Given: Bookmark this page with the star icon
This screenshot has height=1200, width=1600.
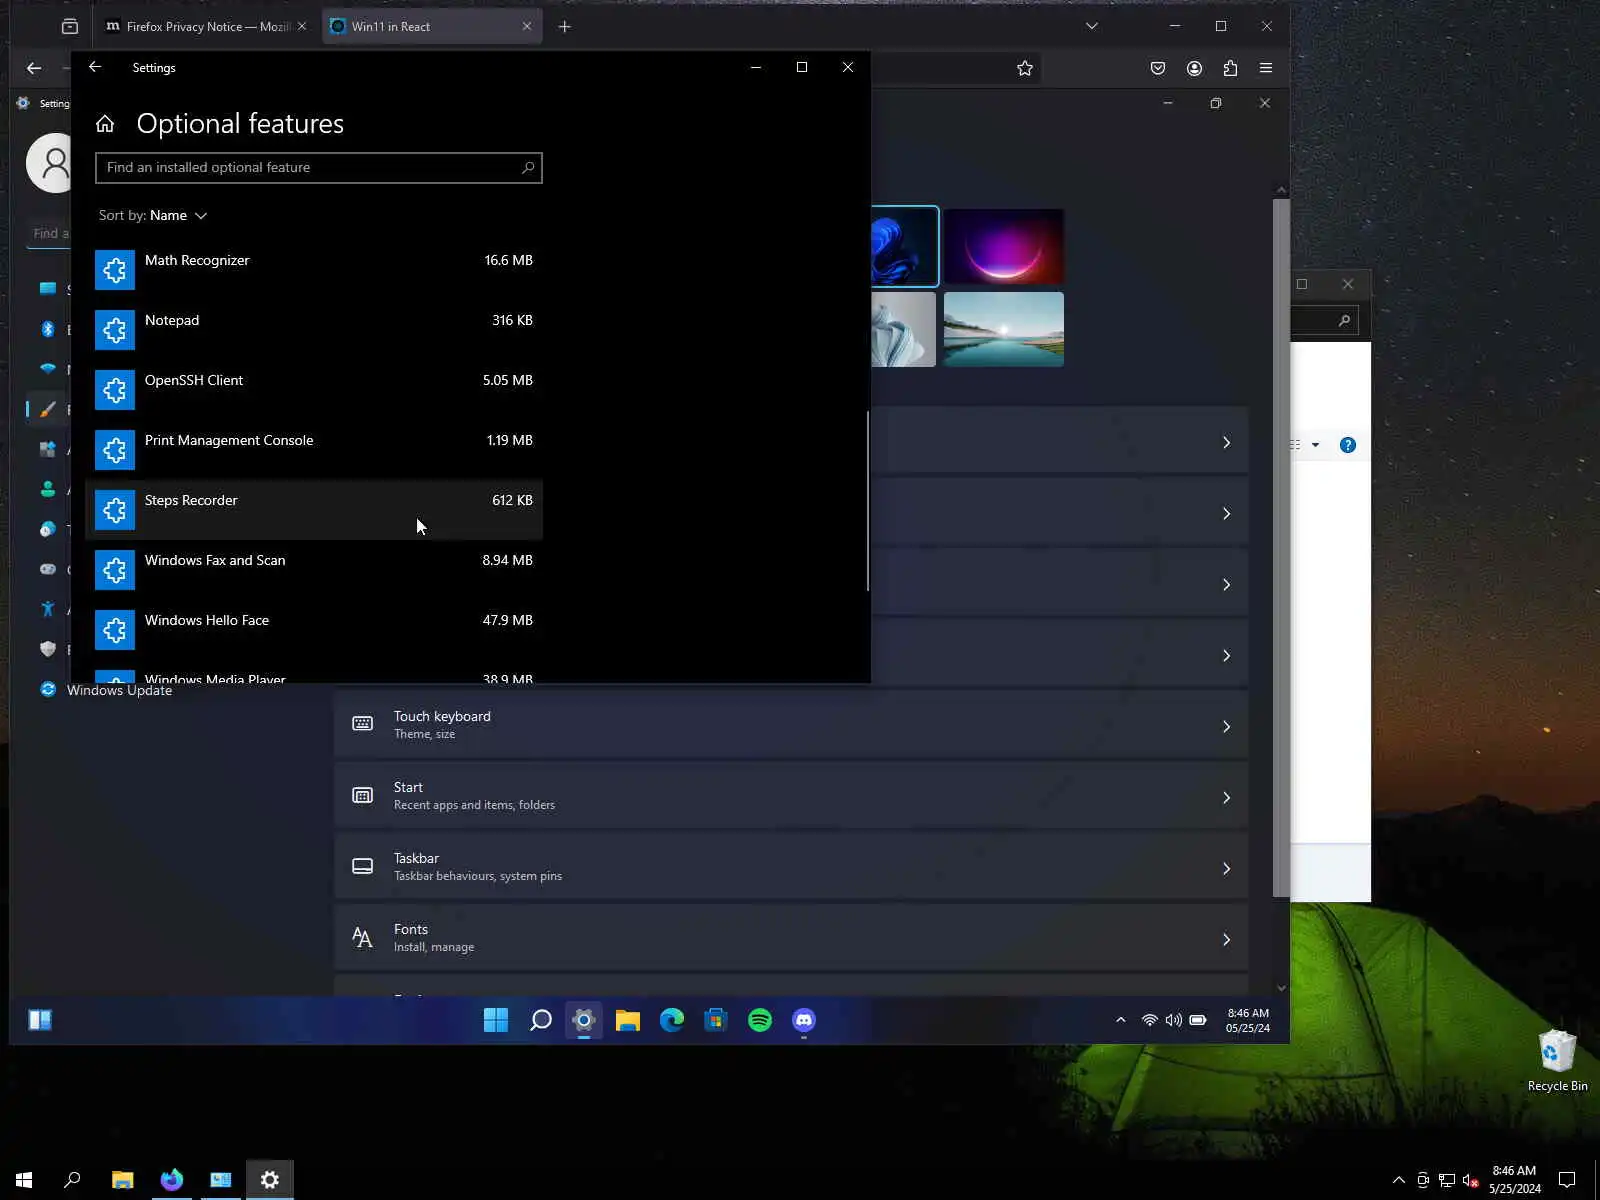Looking at the screenshot, I should point(1025,68).
